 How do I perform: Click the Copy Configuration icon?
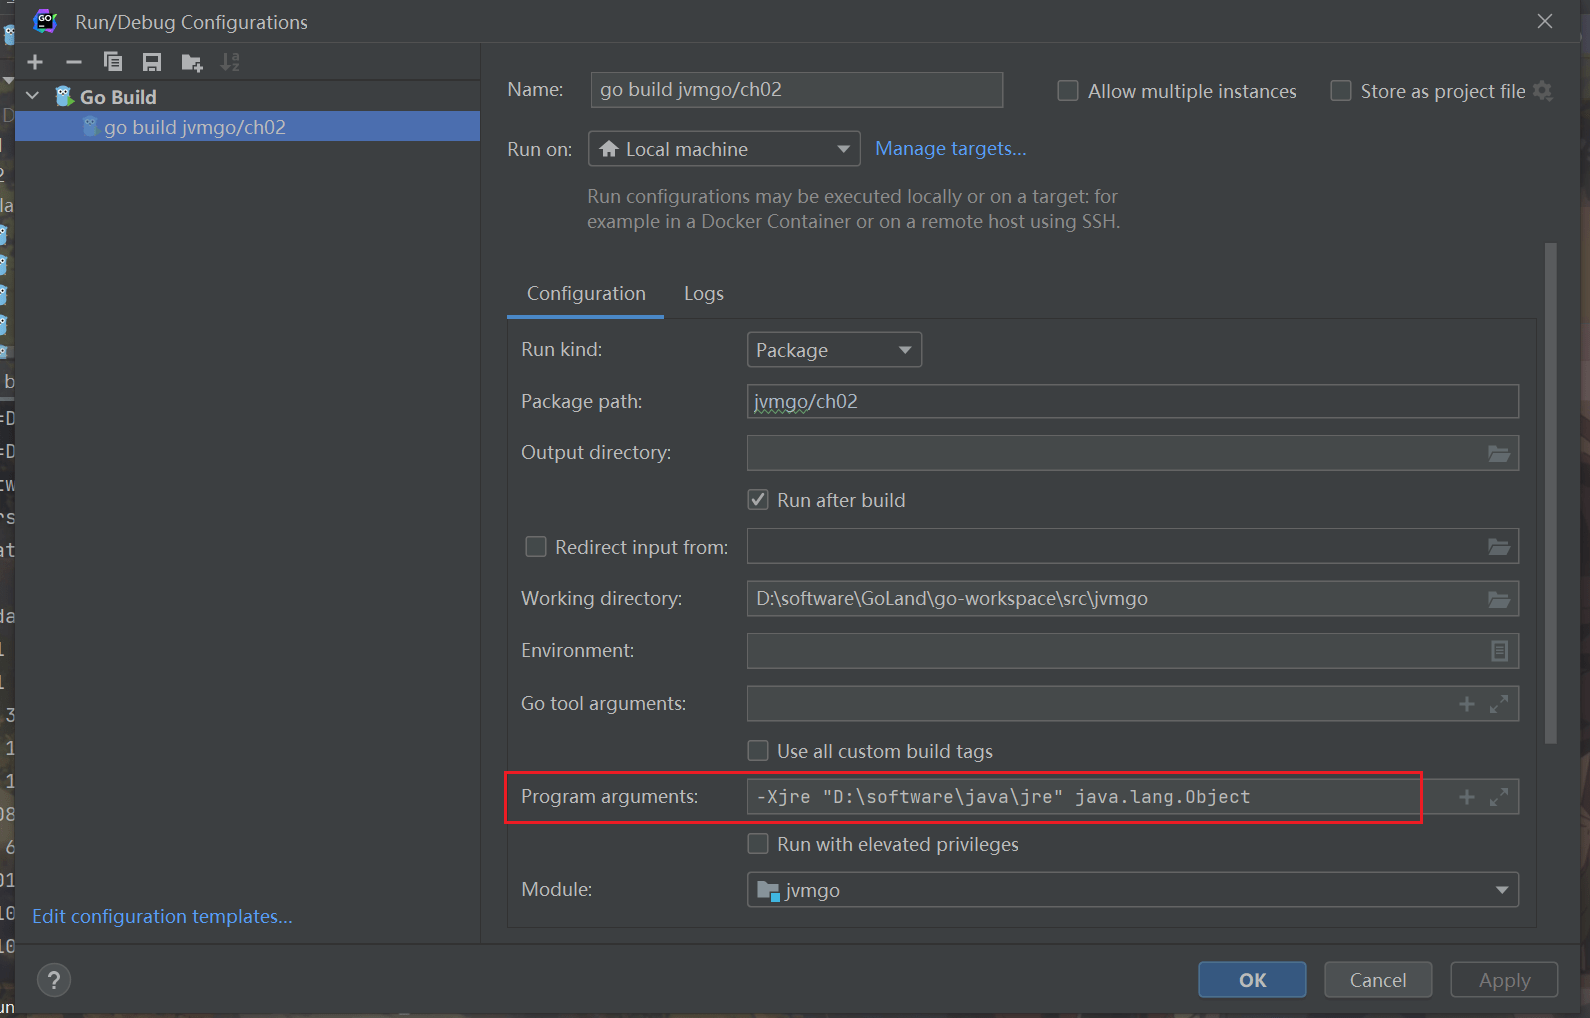tap(113, 62)
